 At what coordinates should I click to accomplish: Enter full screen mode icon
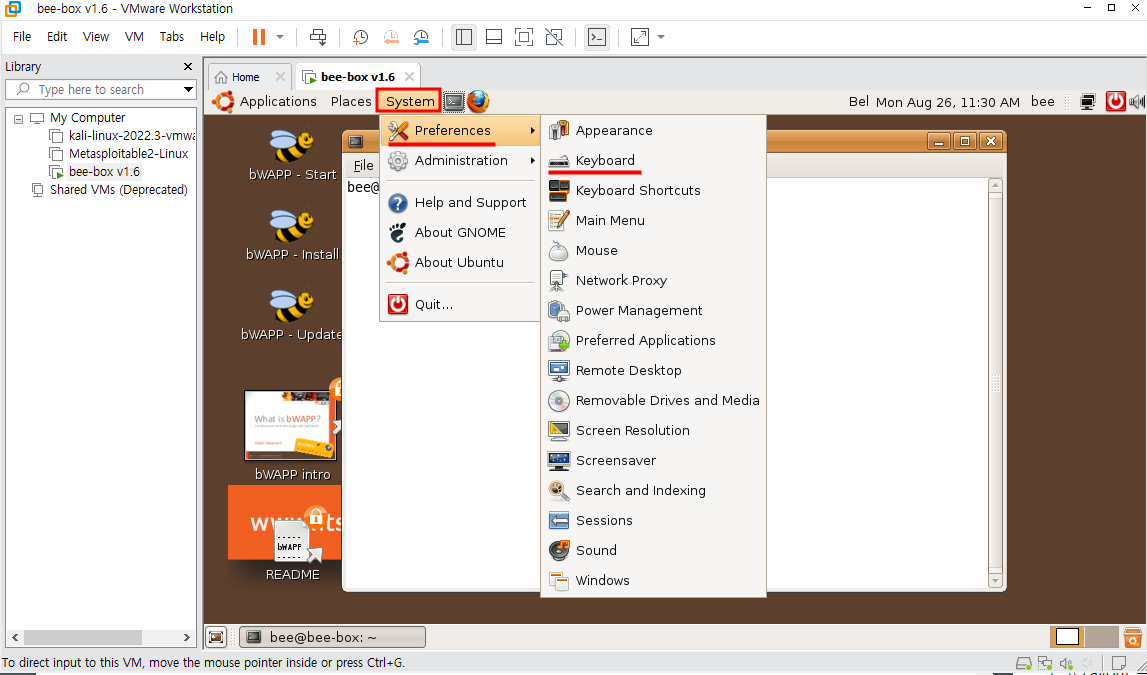coord(524,37)
